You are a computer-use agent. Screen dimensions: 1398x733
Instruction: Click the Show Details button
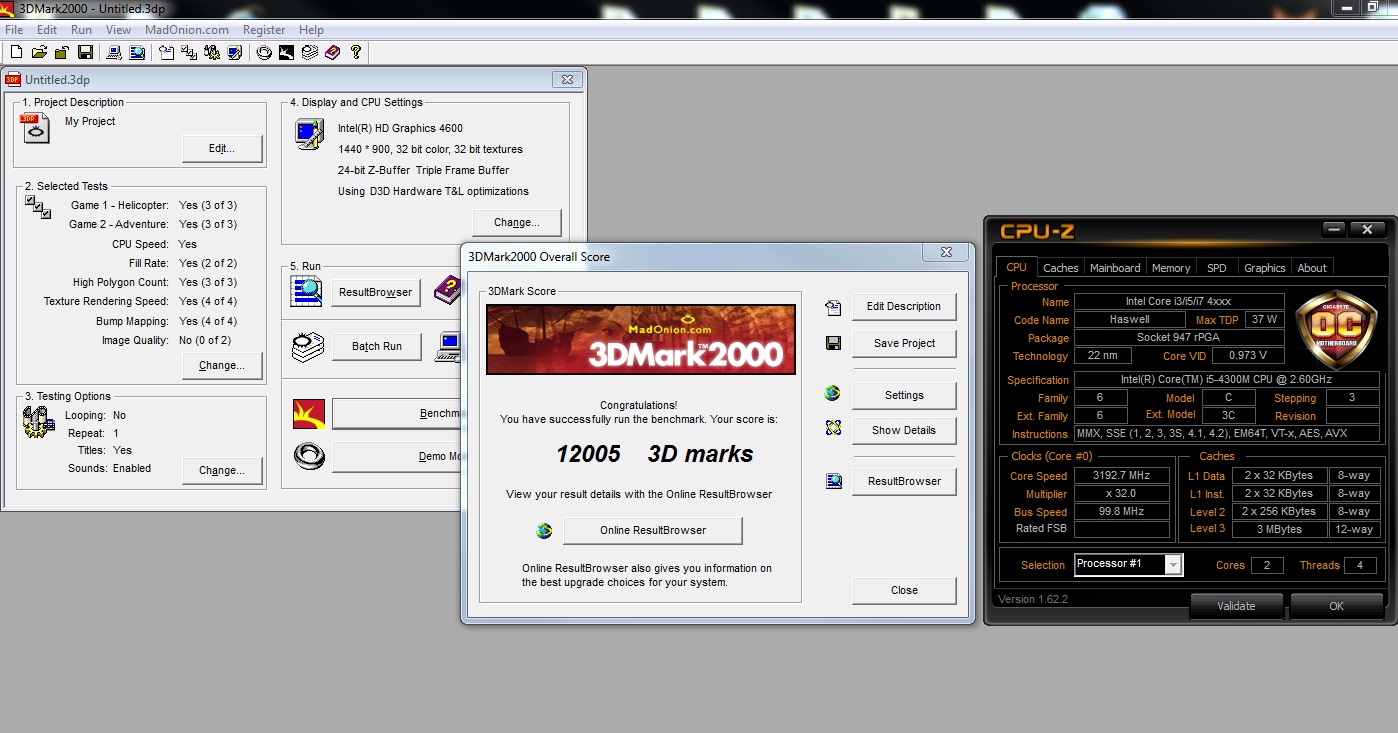904,430
